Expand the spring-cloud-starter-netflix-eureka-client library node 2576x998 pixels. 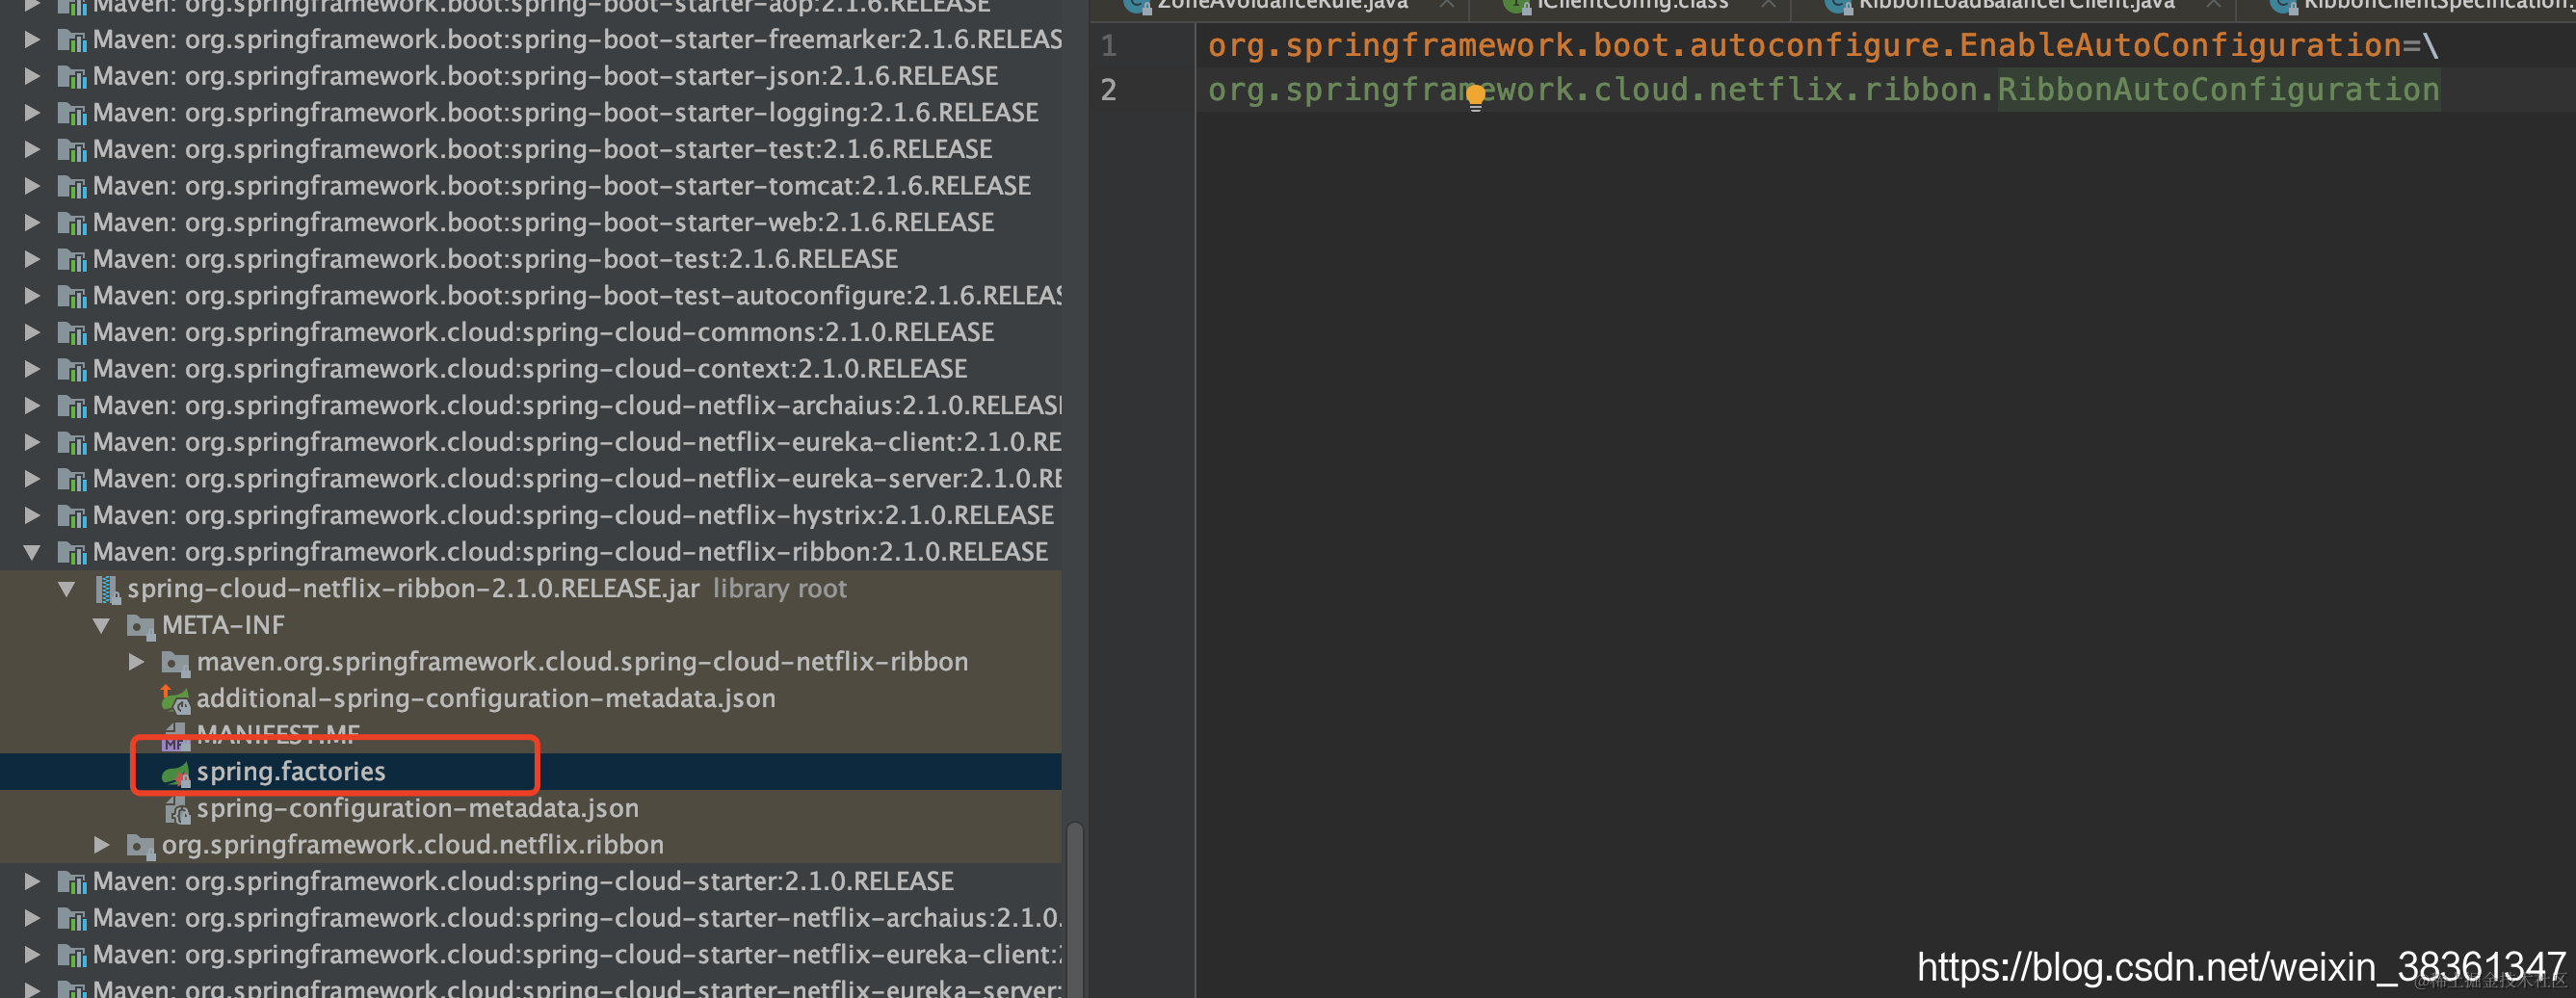coord(32,955)
